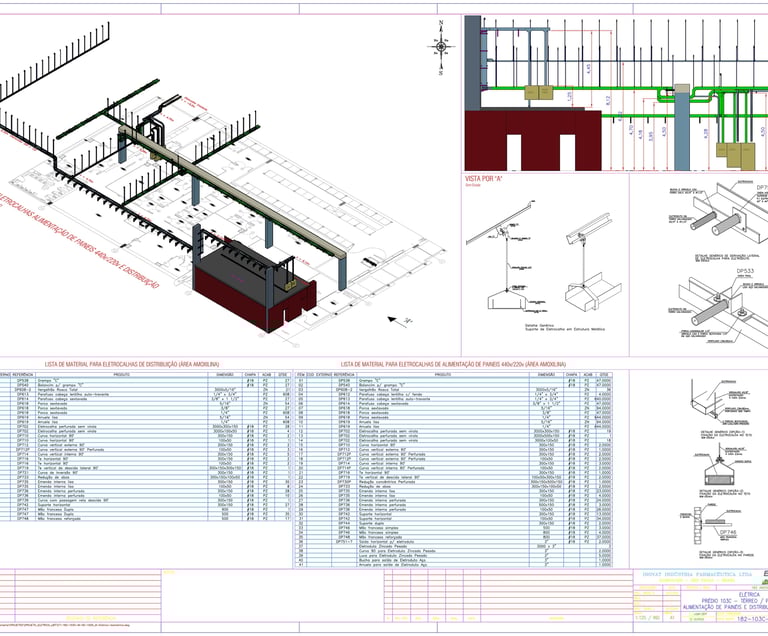Select the rotated red ELETROCALHAS ALIMENTAÇÃO DE PAINEIS text
The image size is (768, 636).
click(78, 240)
